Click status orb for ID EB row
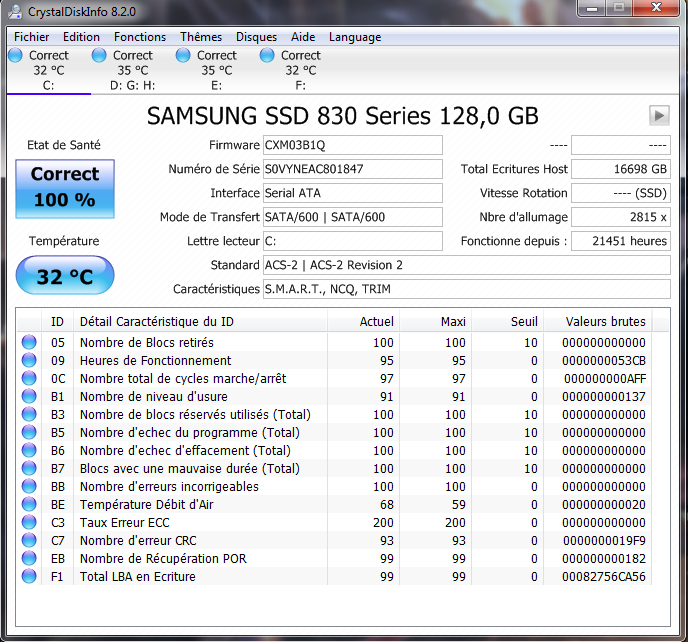The image size is (688, 642). (x=29, y=558)
